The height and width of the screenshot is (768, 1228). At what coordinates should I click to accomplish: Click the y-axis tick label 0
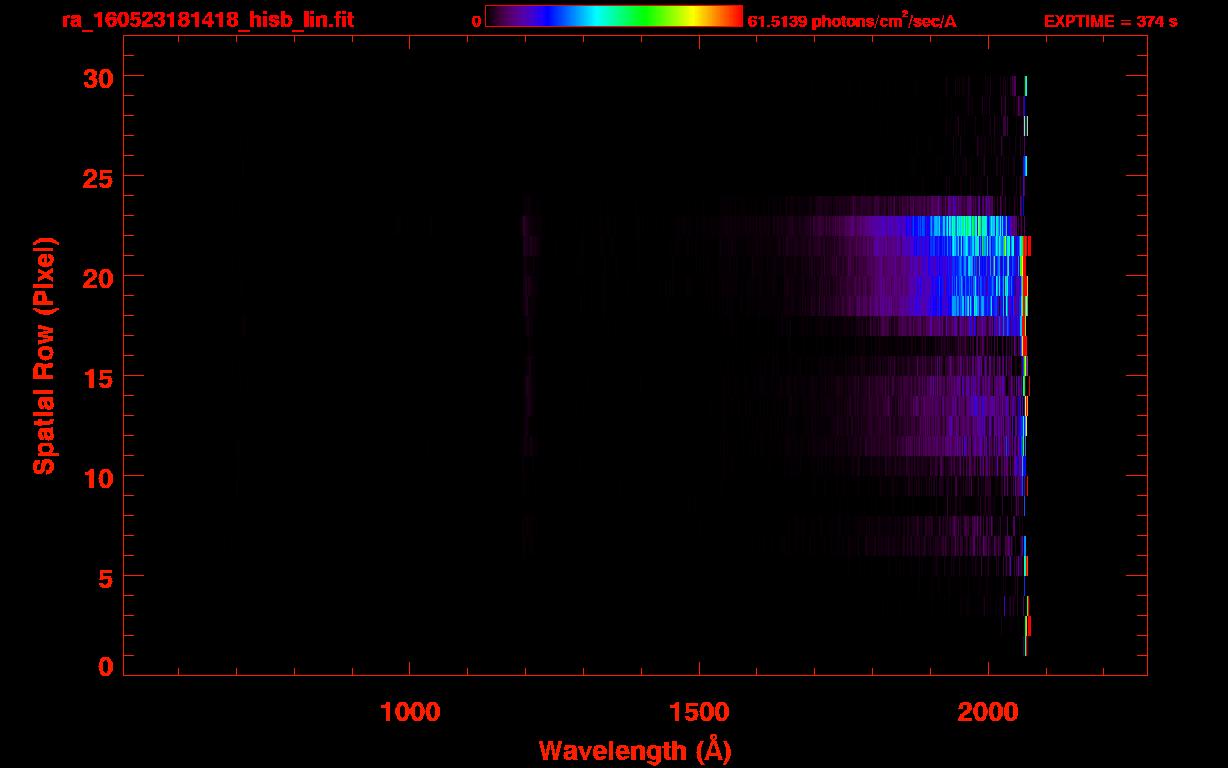coord(106,667)
